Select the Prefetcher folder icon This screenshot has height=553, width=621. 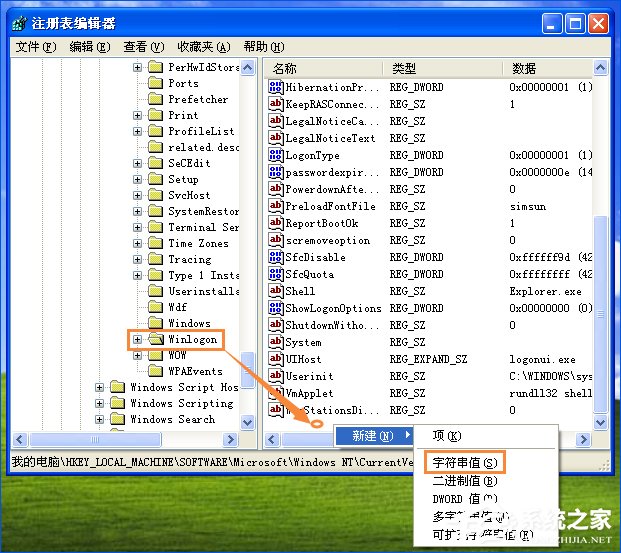(155, 99)
